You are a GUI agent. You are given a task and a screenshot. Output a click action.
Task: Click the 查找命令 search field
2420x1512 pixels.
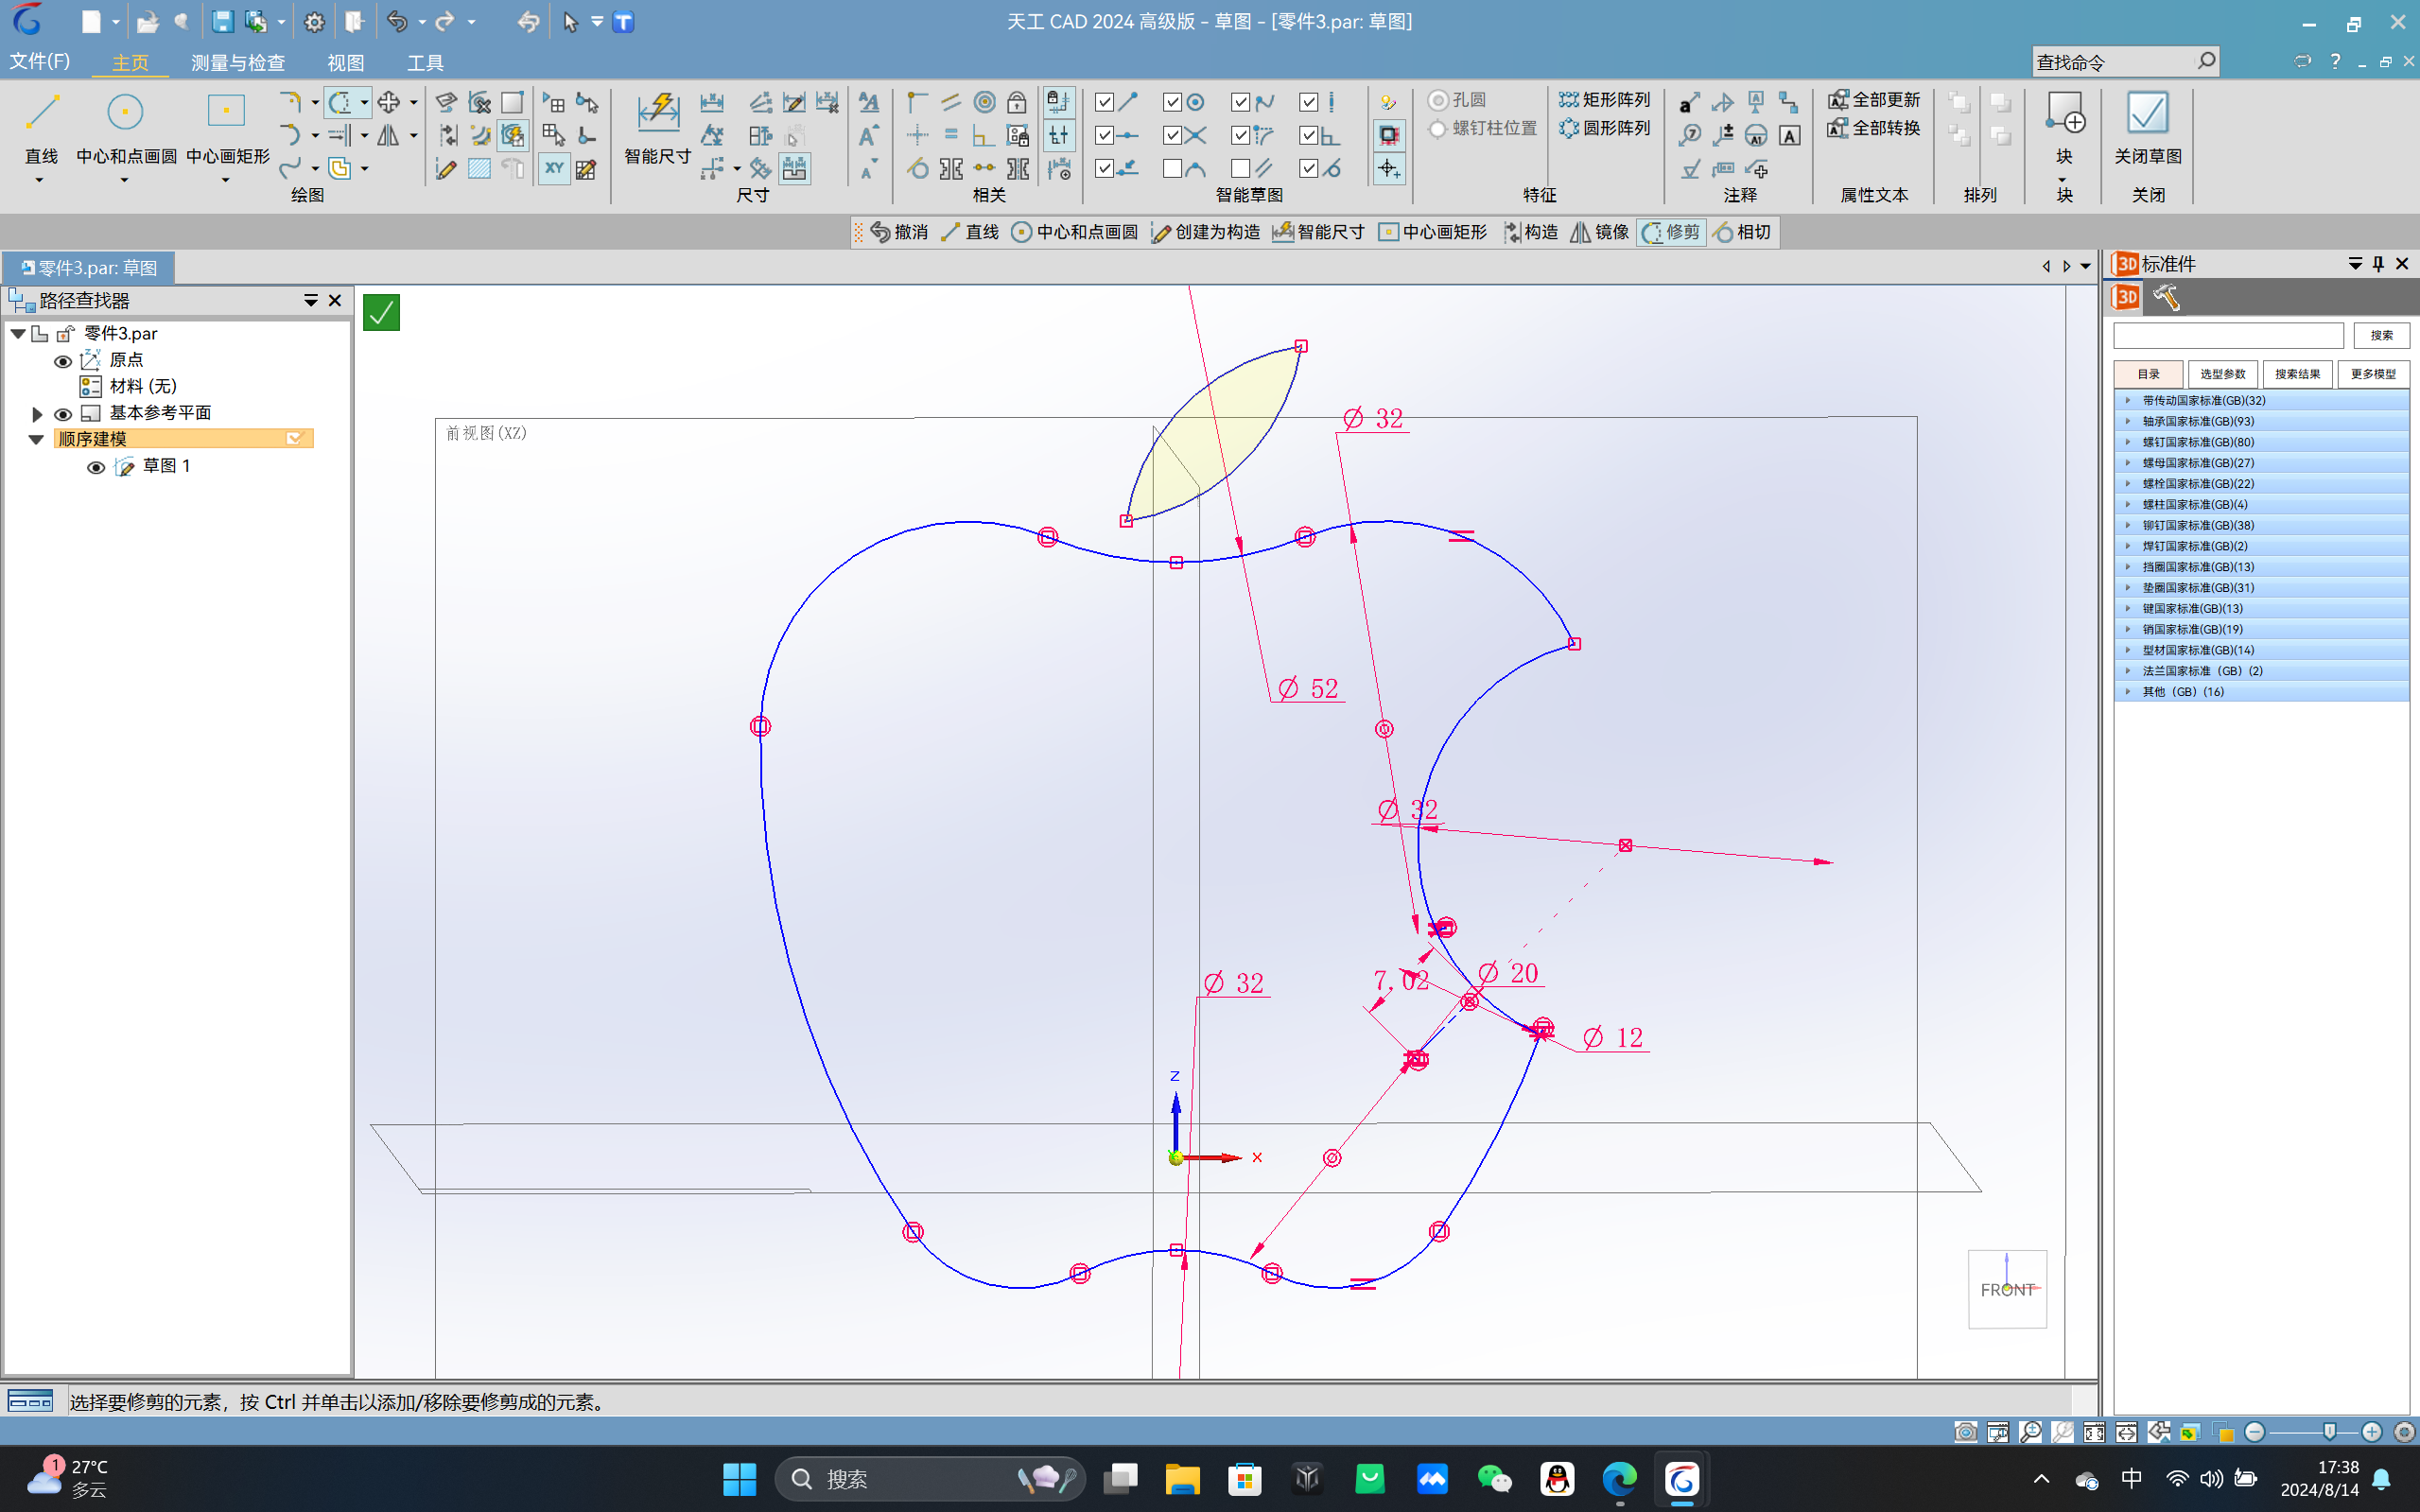click(x=2125, y=62)
